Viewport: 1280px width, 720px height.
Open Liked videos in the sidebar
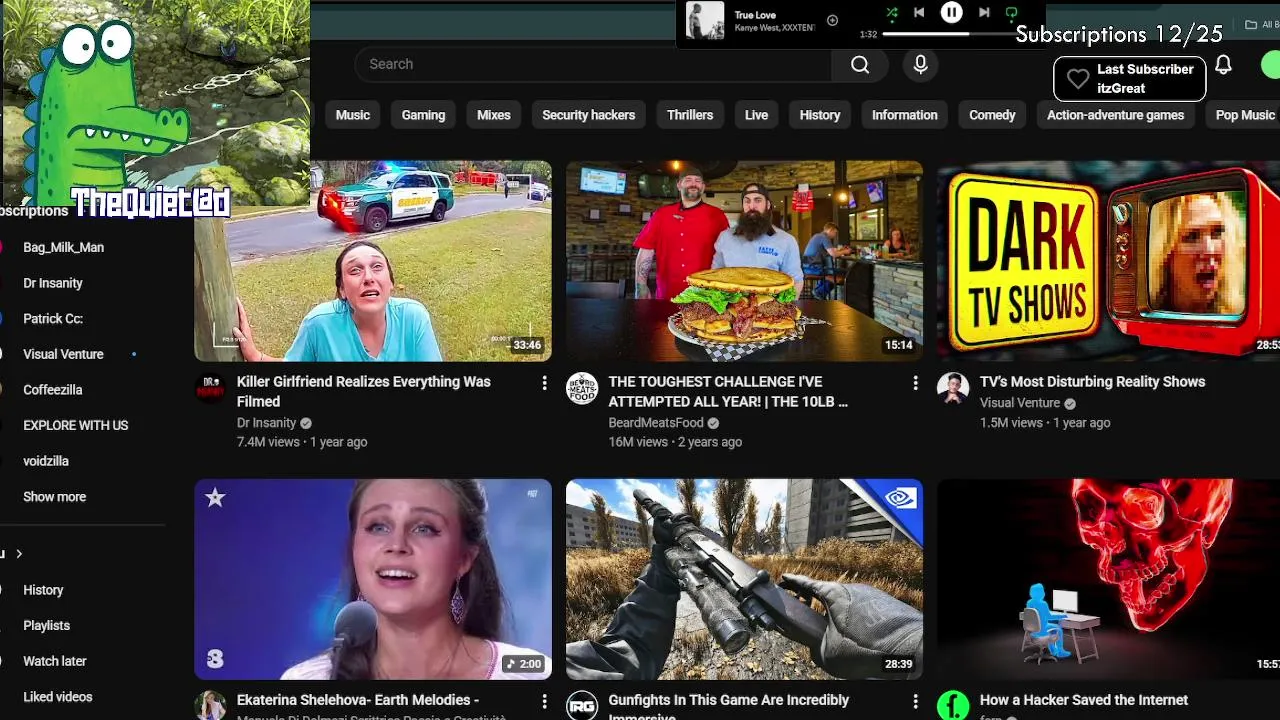point(58,697)
